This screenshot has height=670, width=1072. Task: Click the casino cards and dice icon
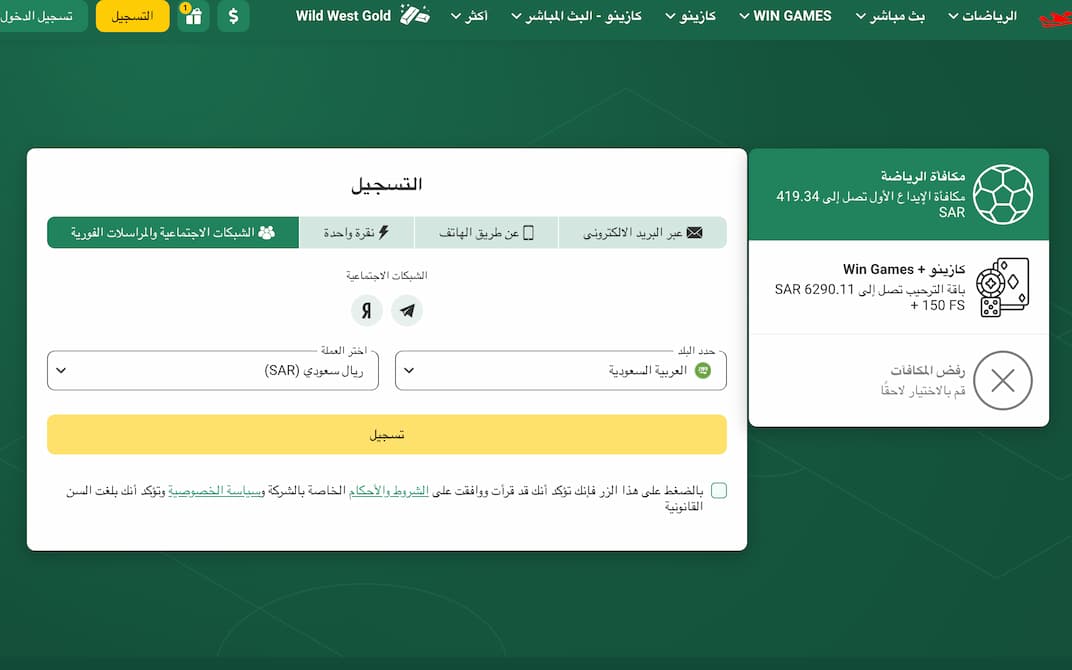[1002, 287]
